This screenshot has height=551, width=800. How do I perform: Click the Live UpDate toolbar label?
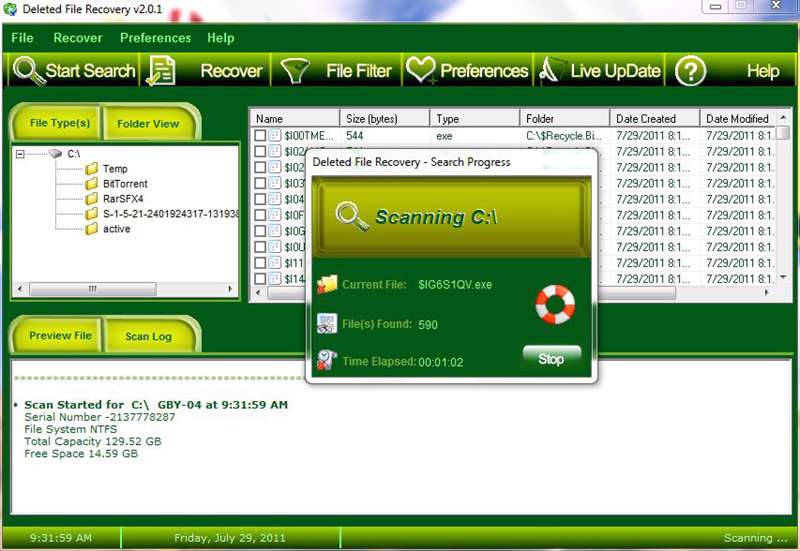(x=616, y=71)
